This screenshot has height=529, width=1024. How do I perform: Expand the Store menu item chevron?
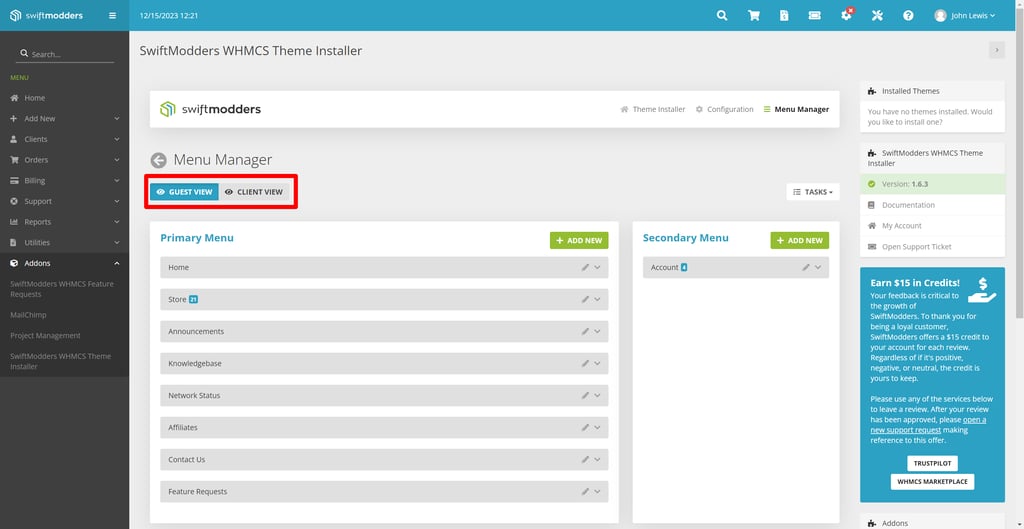[x=598, y=299]
